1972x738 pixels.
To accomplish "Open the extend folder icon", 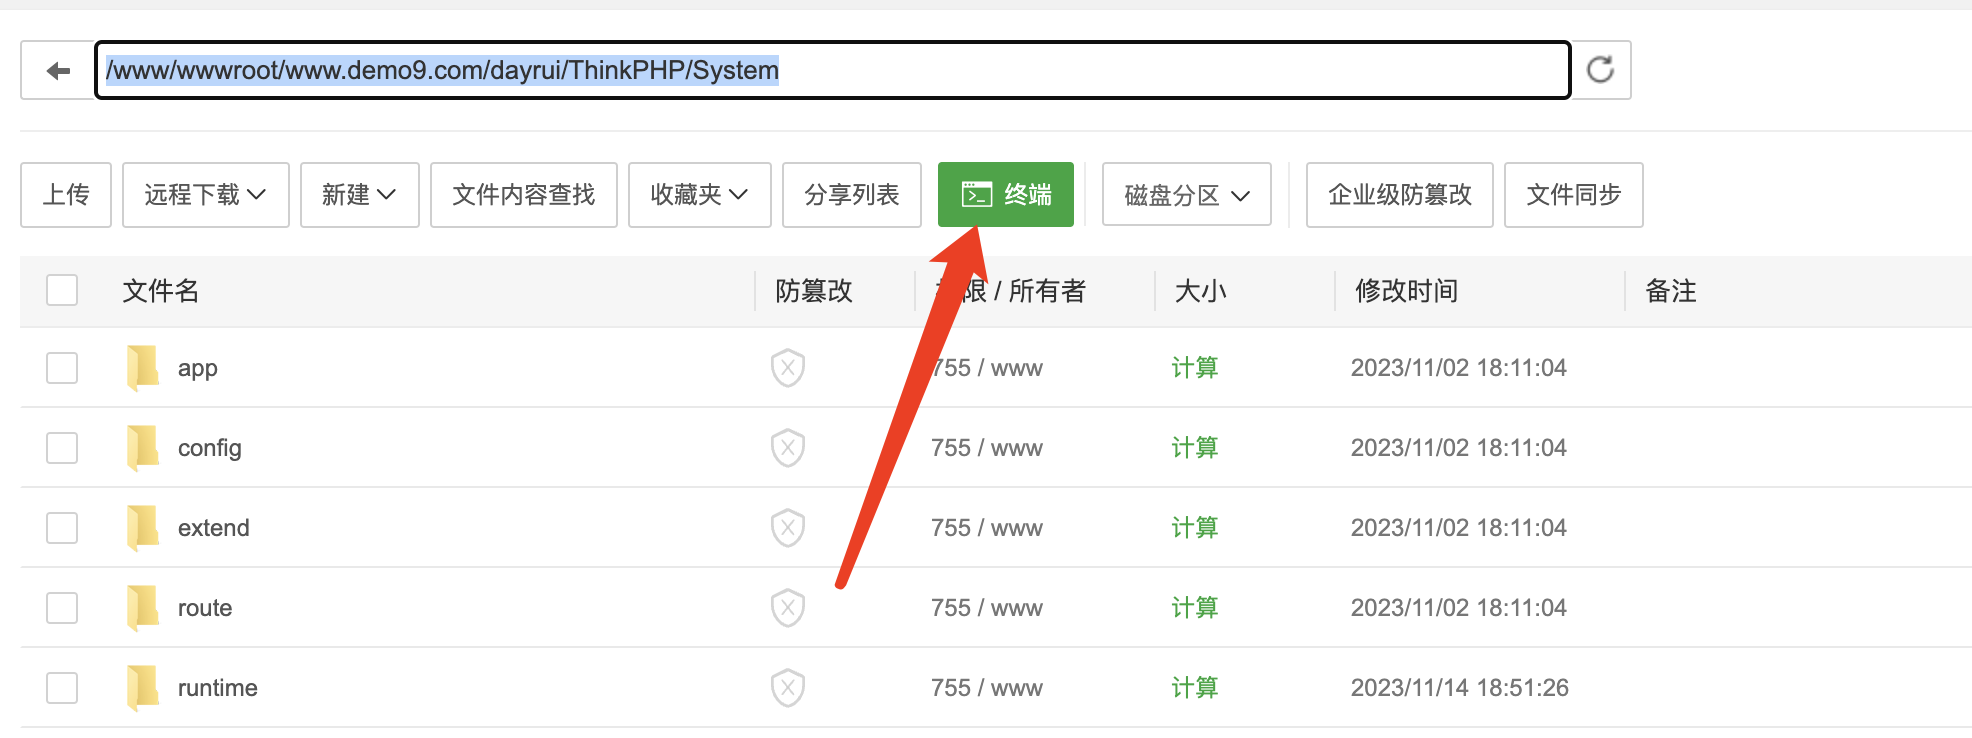I will click(142, 528).
